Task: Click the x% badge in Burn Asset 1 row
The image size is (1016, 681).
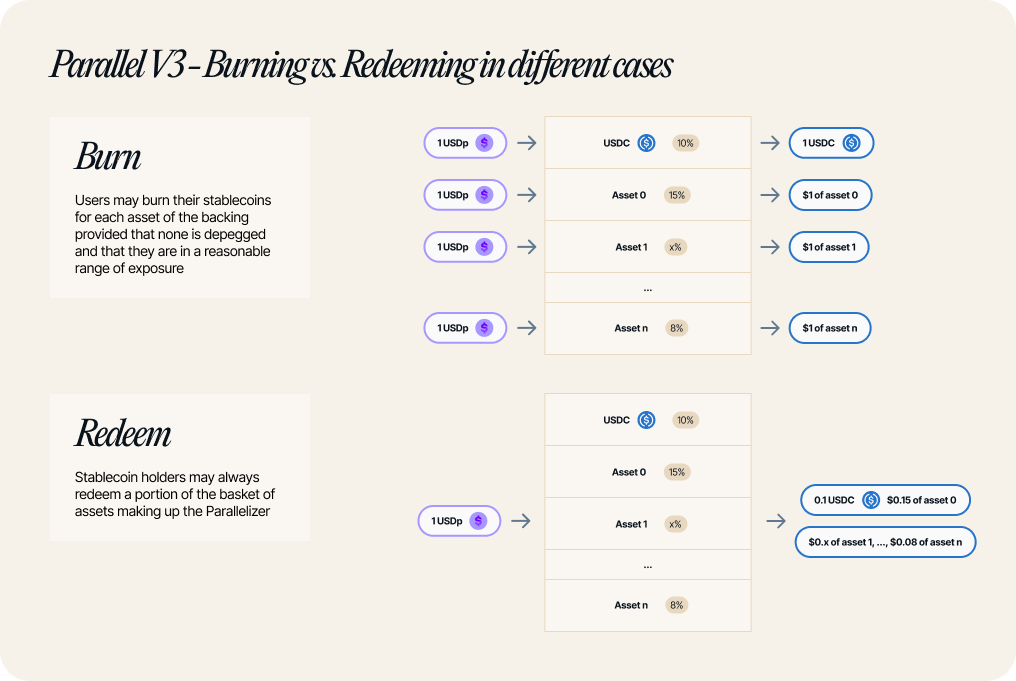Action: point(675,247)
